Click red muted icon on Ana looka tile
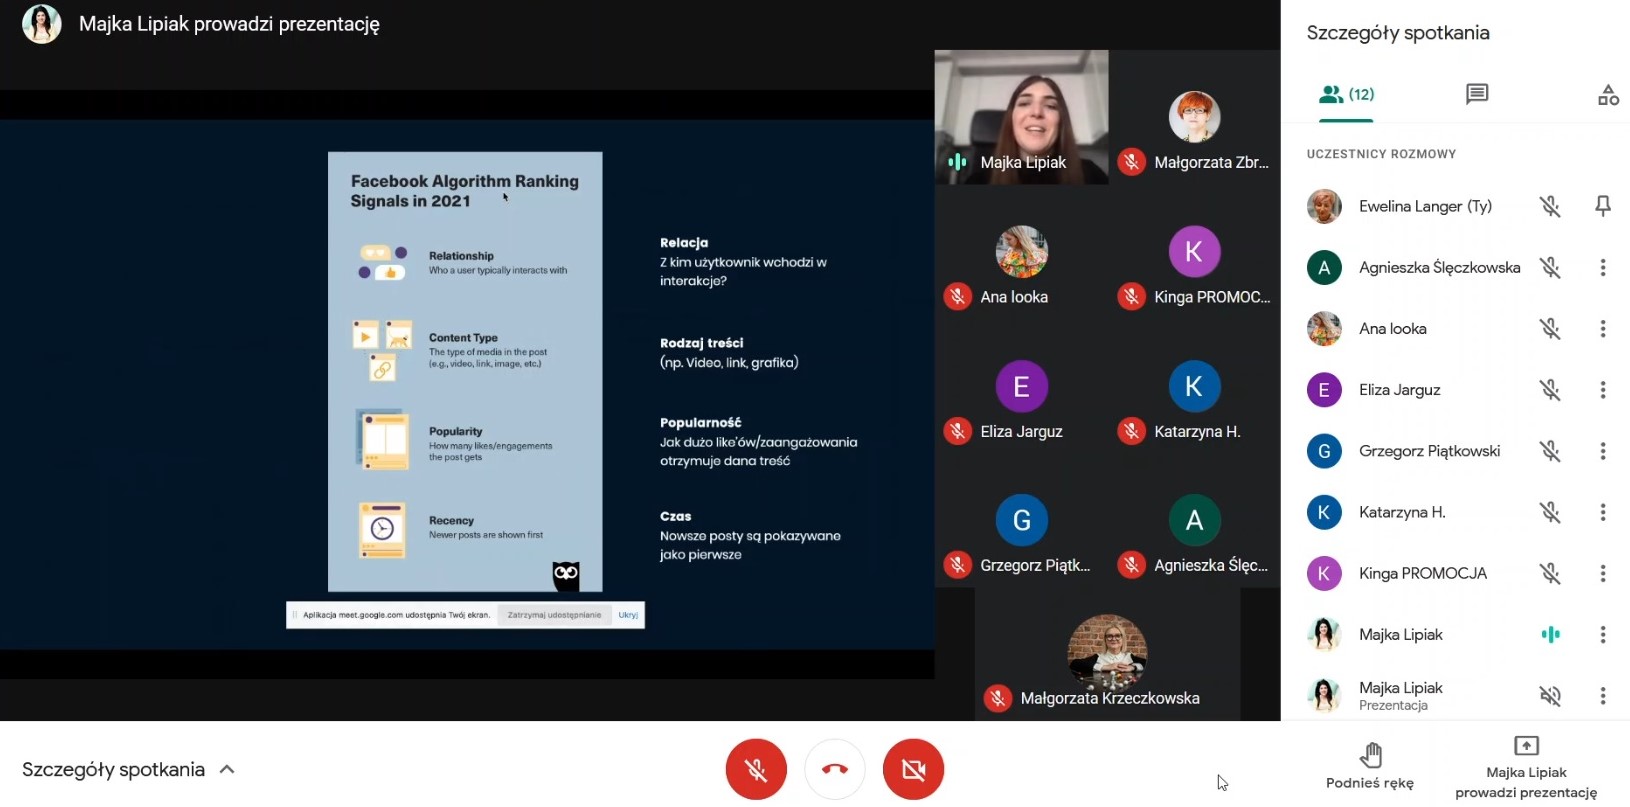The height and width of the screenshot is (807, 1630). 958,296
